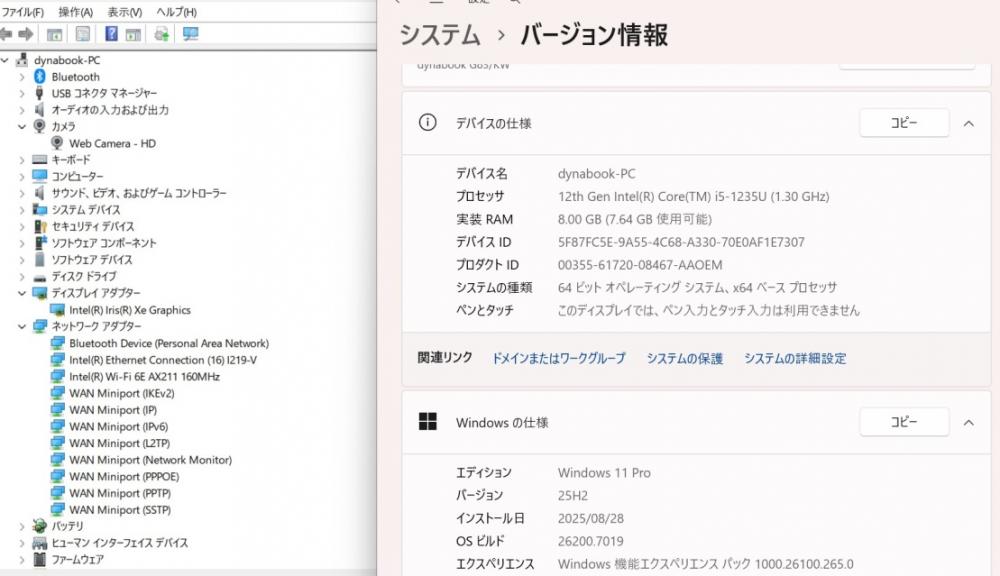Collapse the dynabook-PC root node
Screen dimensions: 1000x576
5,60
